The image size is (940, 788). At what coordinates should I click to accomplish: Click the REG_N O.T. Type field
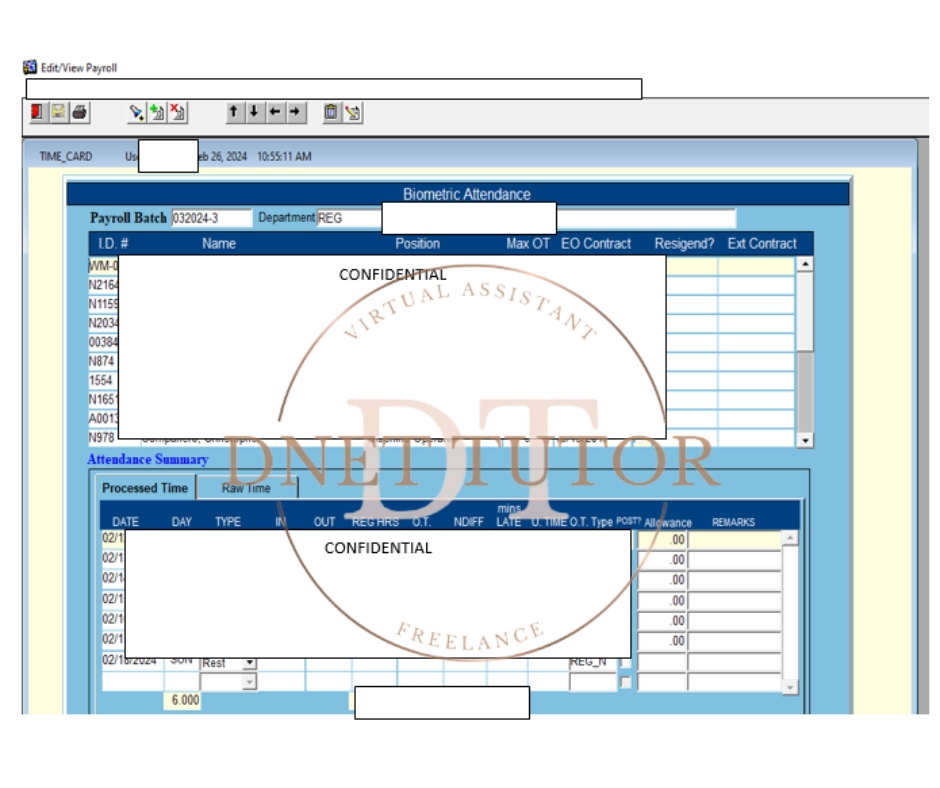(593, 662)
